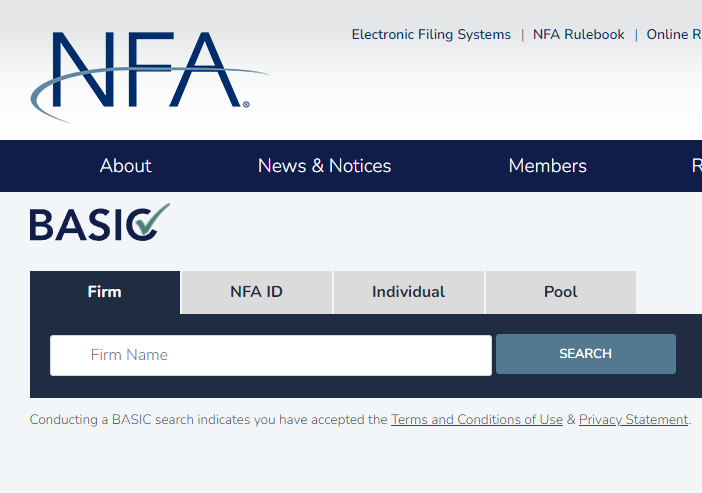Open Terms and Conditions of Use
This screenshot has height=493, width=702.
click(476, 420)
